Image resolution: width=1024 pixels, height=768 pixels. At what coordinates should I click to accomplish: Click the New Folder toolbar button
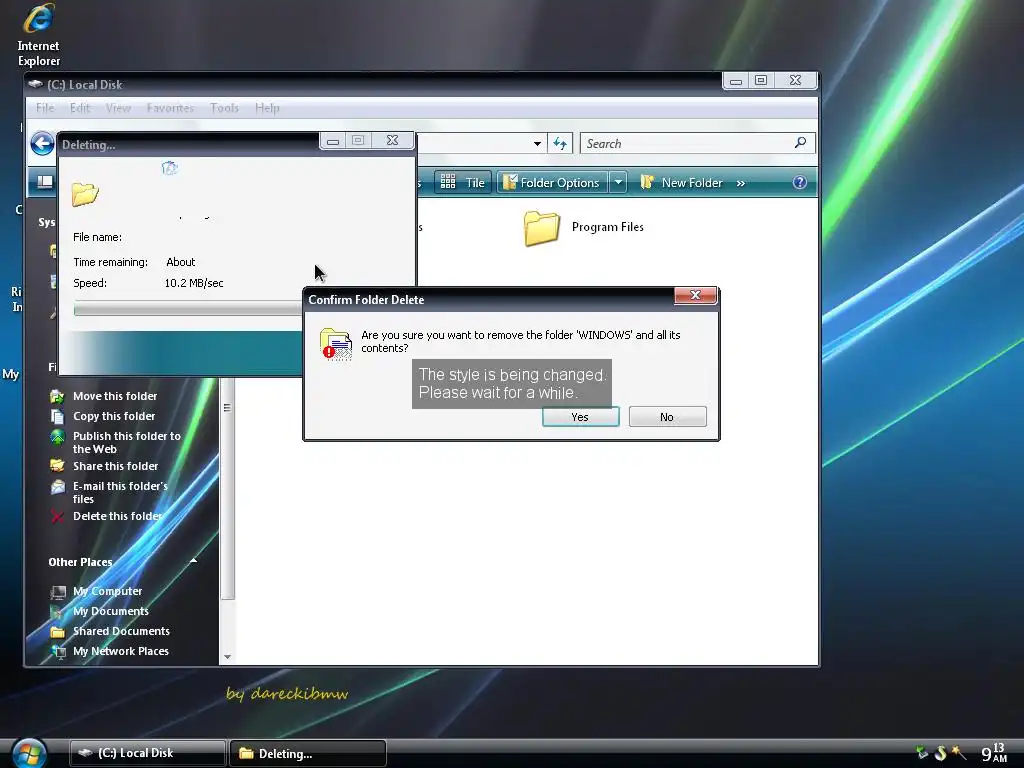click(x=682, y=183)
